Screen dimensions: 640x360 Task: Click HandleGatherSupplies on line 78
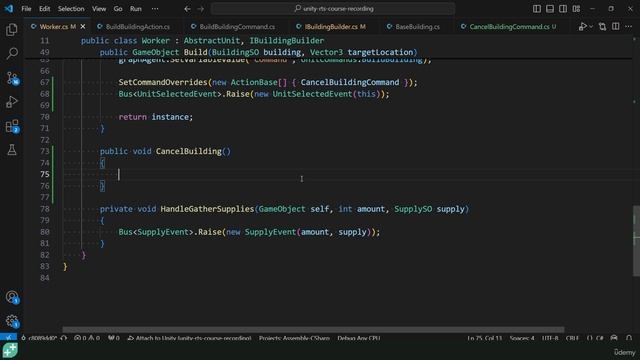(x=207, y=209)
